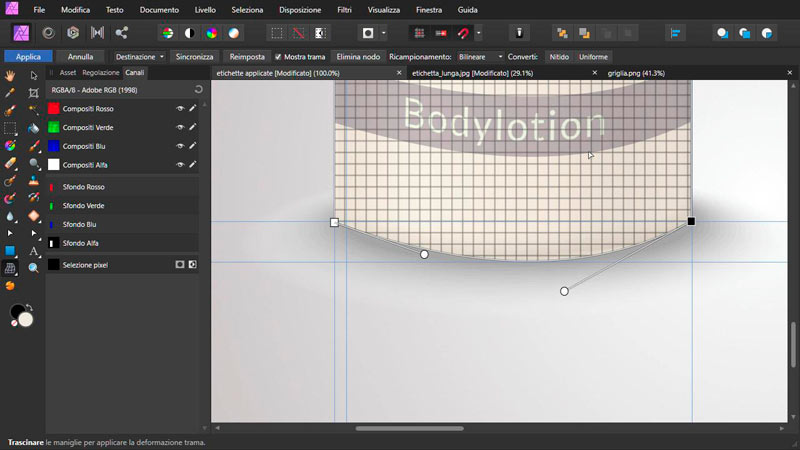Select the Clone stamp tool
The image size is (800, 450).
34,181
